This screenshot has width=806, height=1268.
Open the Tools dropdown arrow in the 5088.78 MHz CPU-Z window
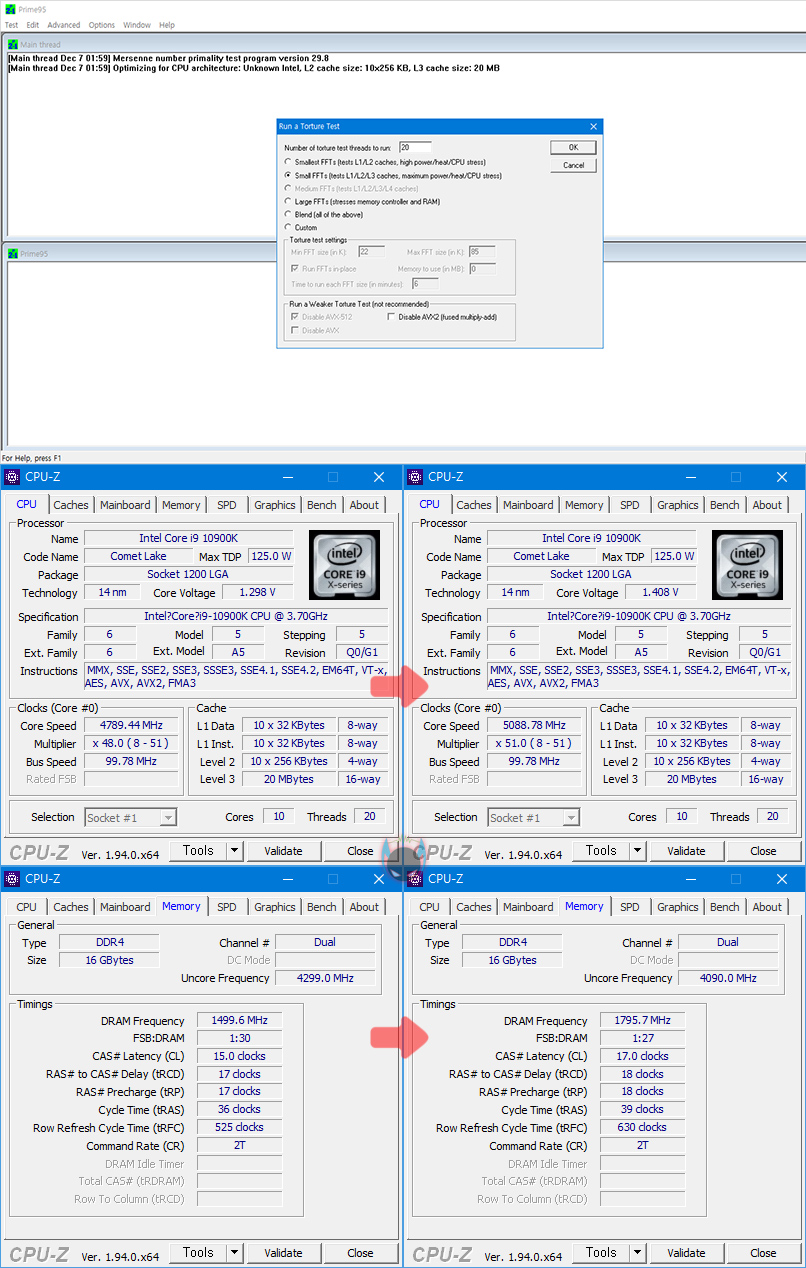tap(638, 851)
